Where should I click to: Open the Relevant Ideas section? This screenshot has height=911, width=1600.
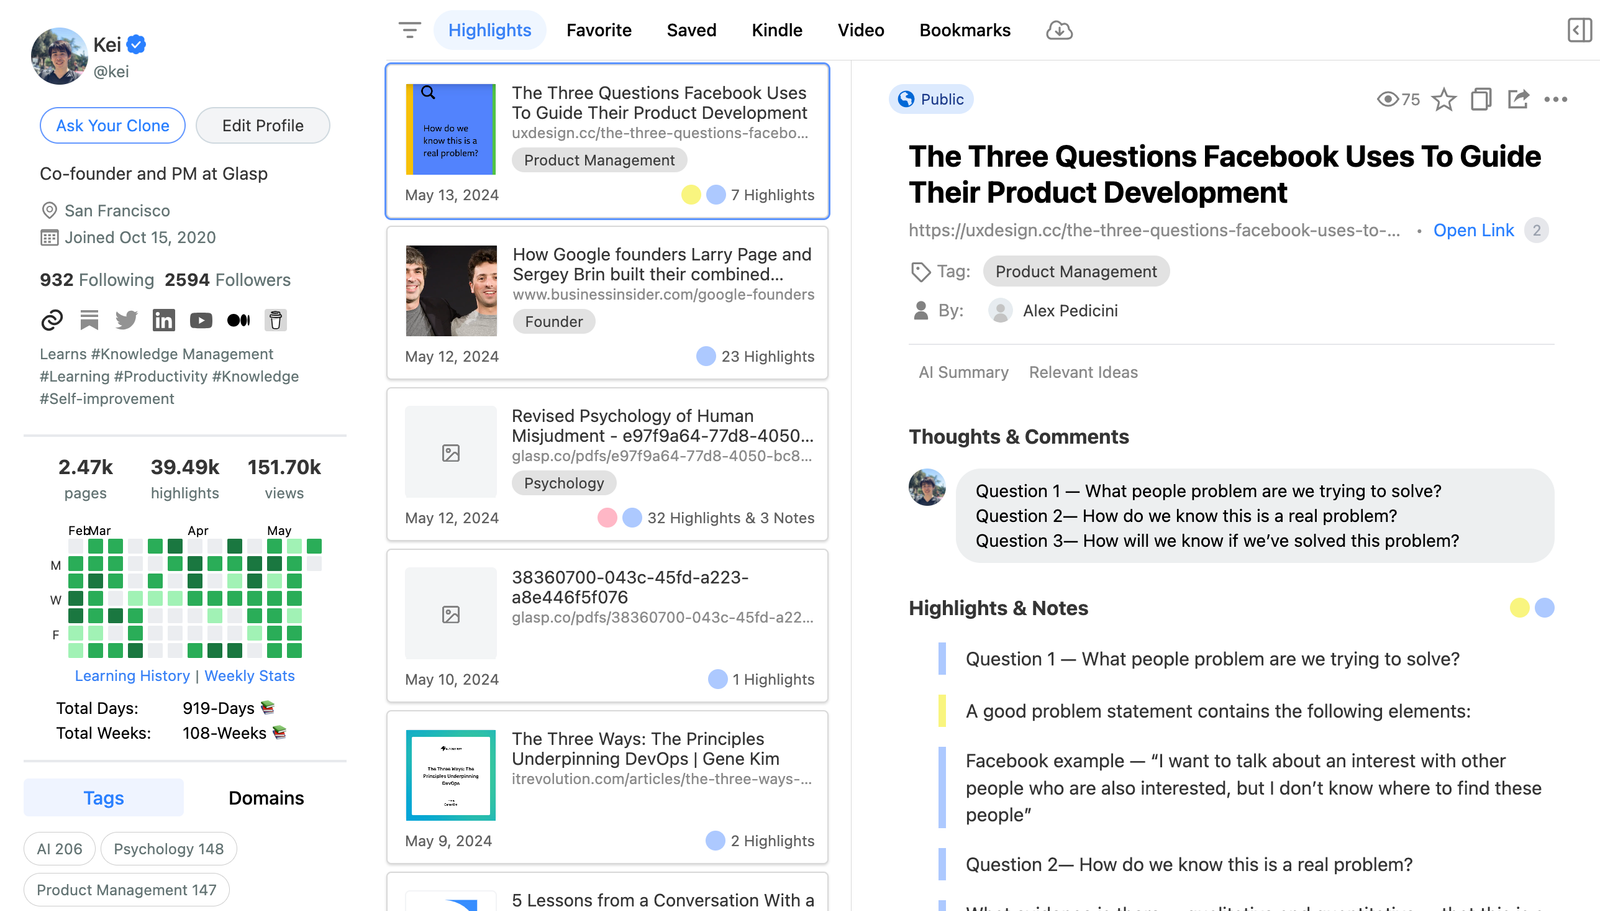point(1083,372)
